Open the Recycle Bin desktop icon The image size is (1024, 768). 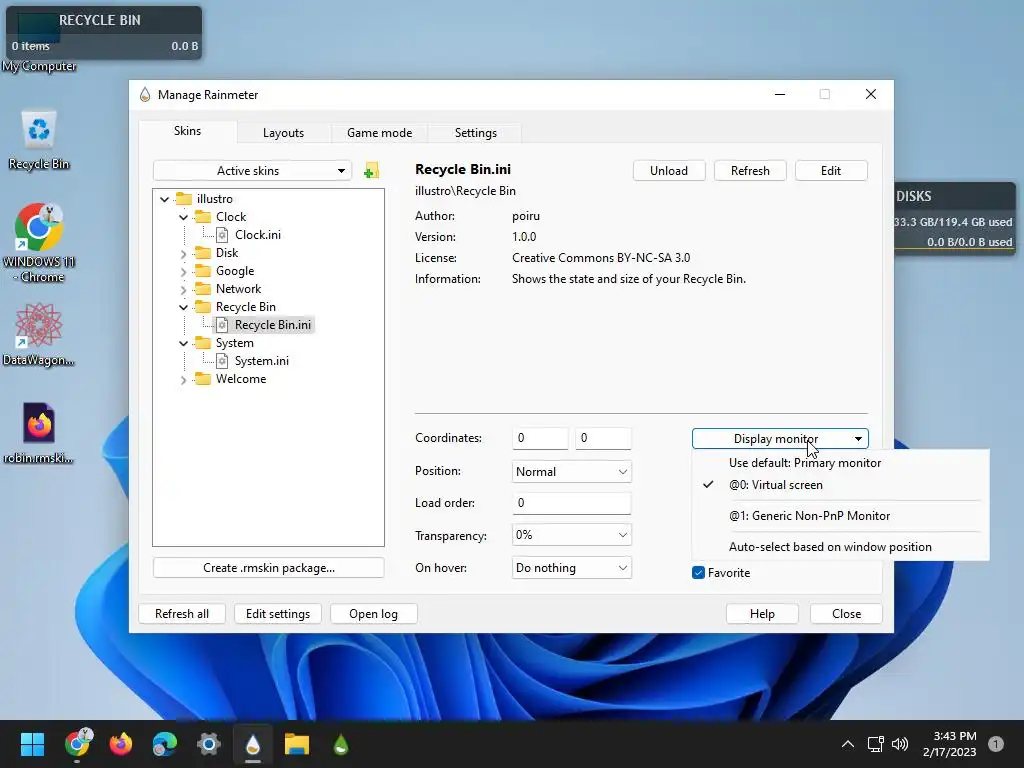click(x=39, y=139)
